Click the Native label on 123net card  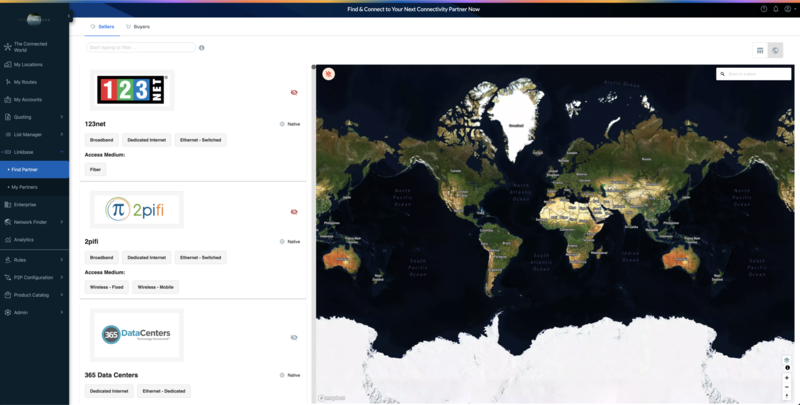pyautogui.click(x=293, y=124)
